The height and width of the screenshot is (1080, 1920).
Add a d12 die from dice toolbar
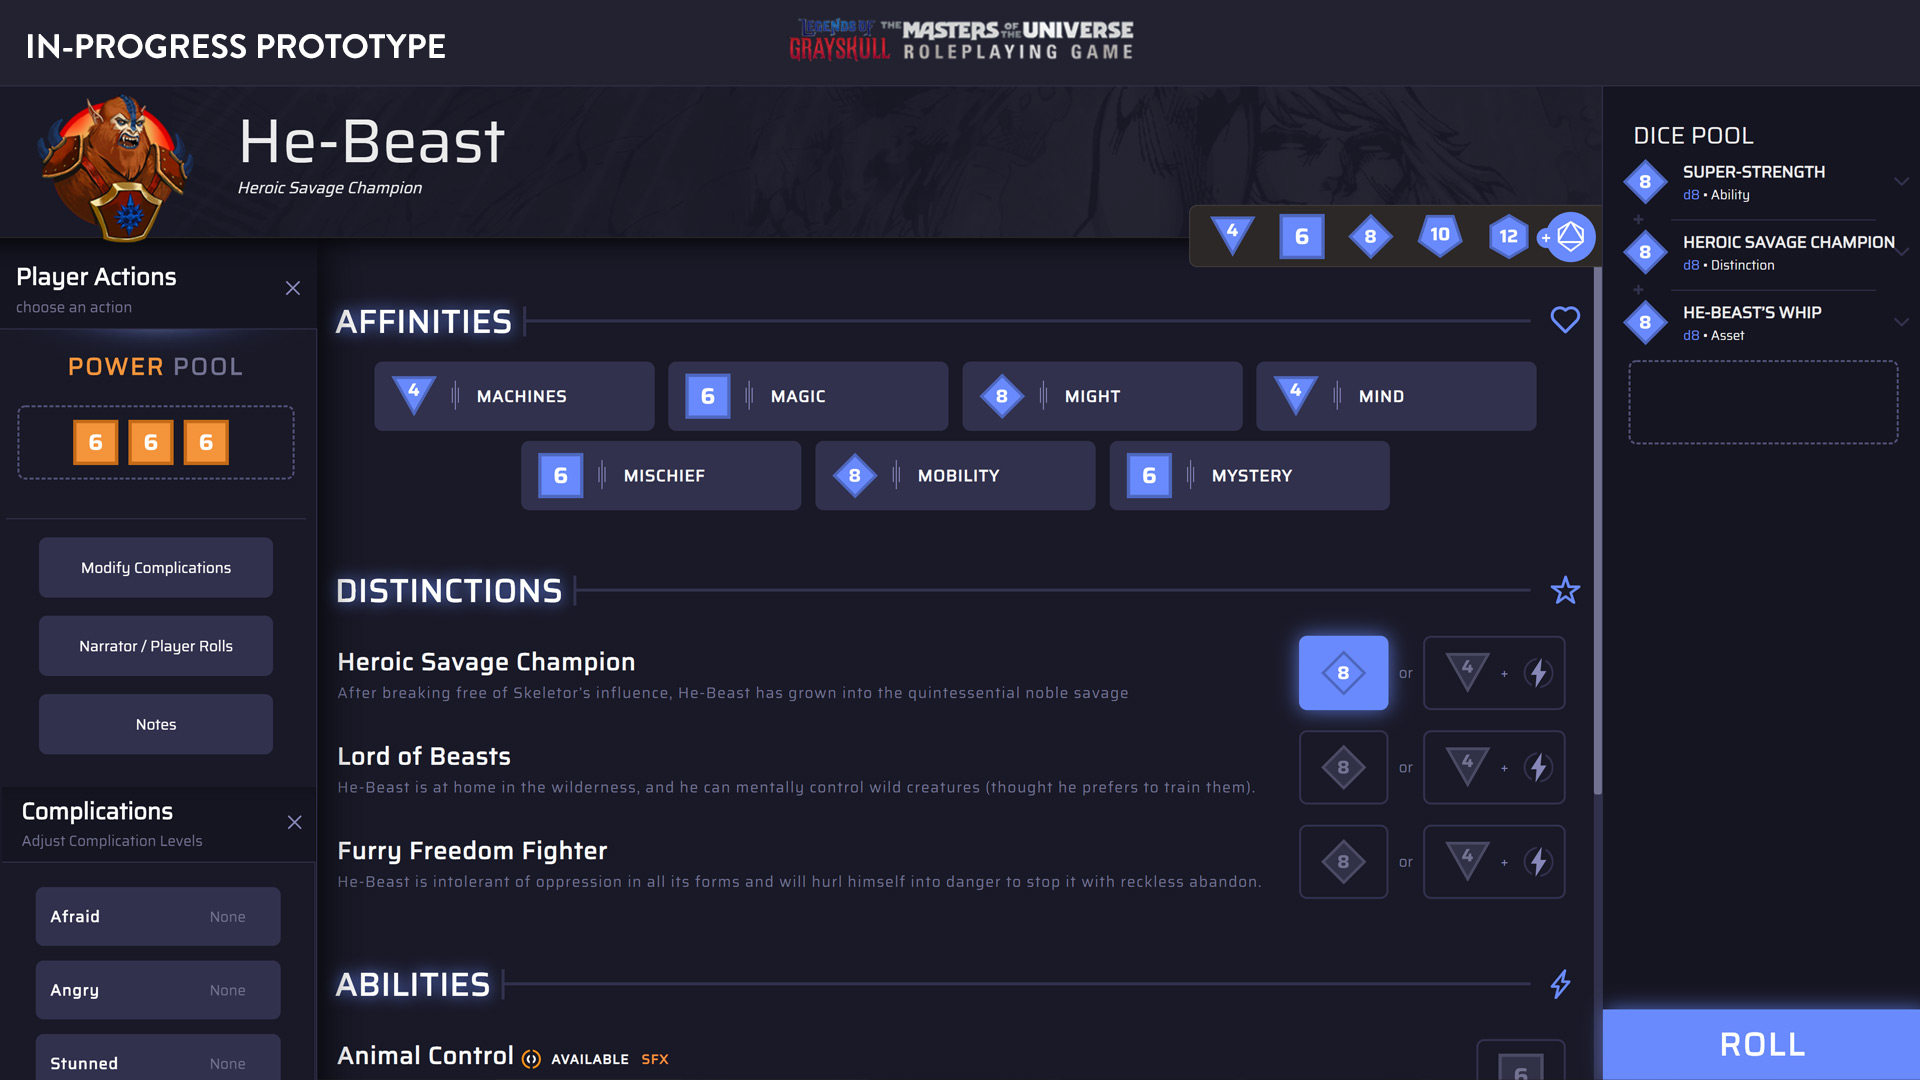pyautogui.click(x=1508, y=236)
